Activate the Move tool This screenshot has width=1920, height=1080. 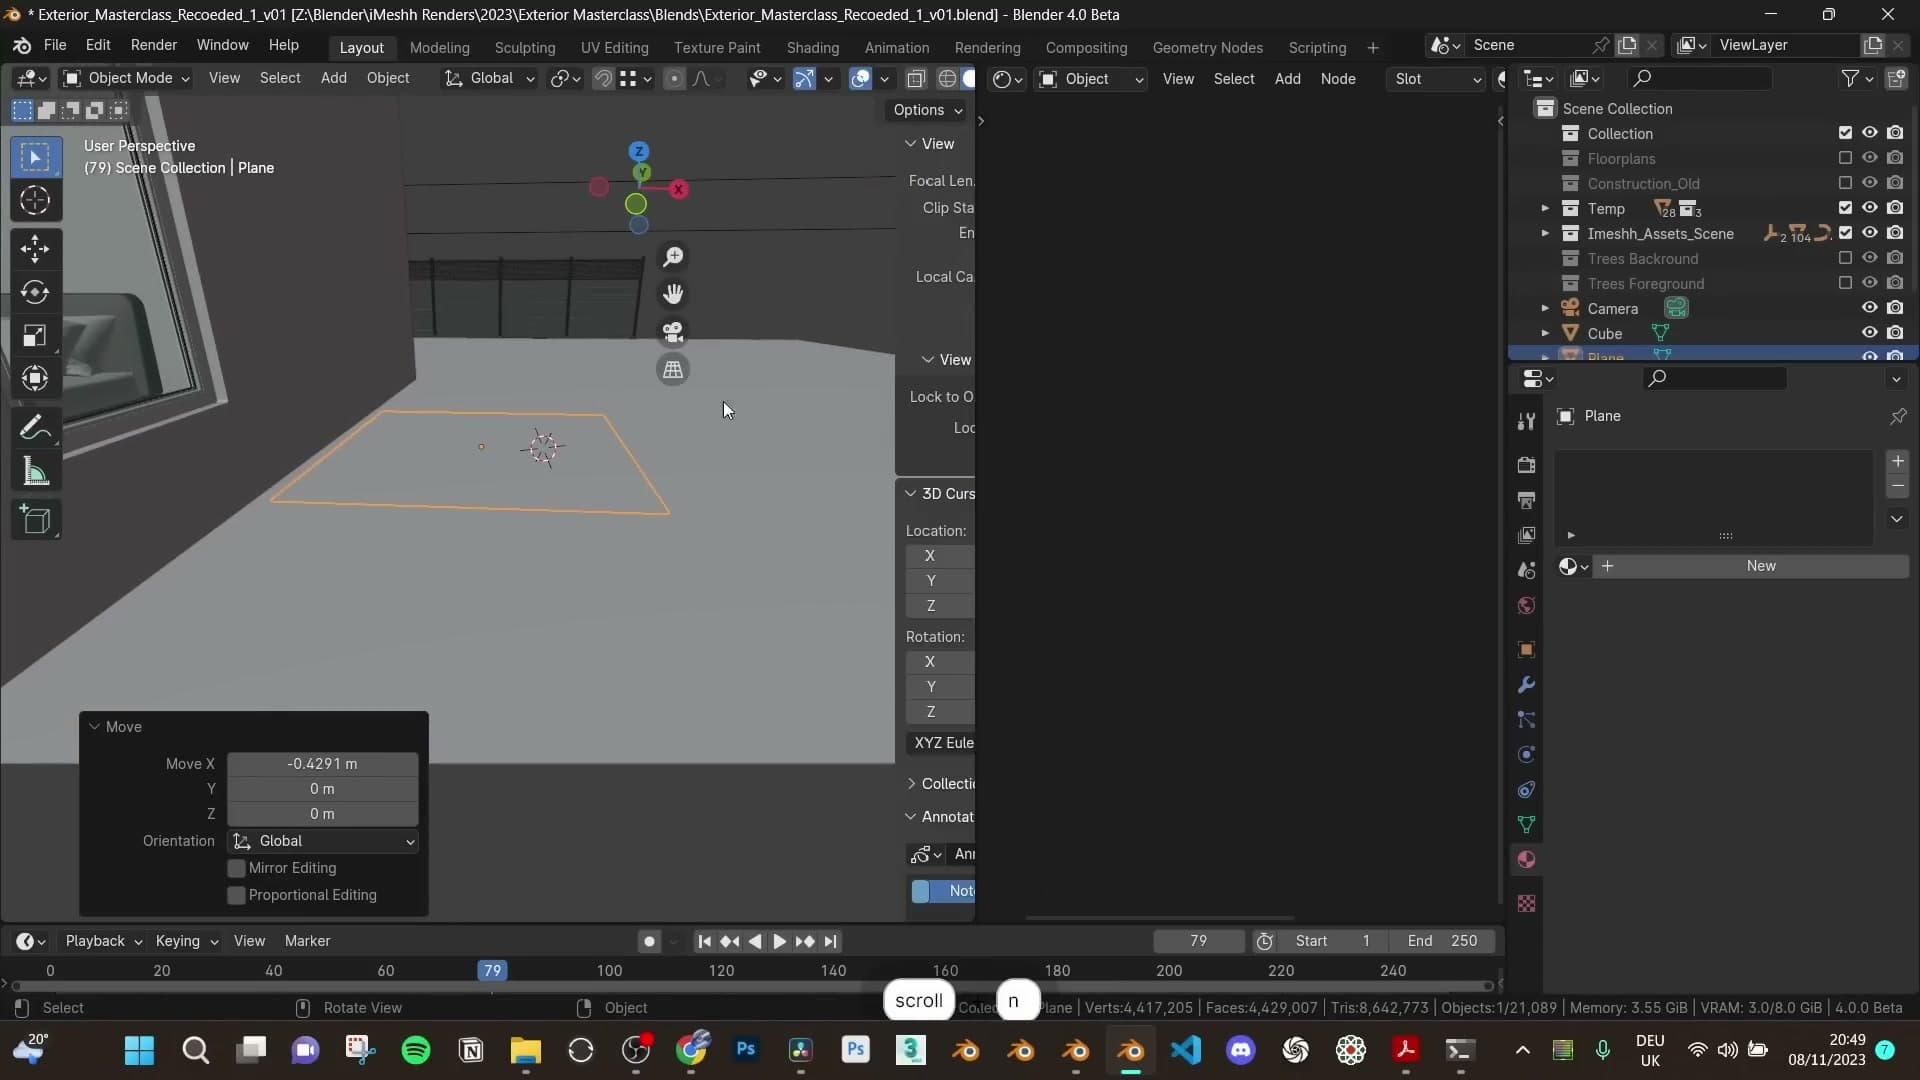point(35,248)
